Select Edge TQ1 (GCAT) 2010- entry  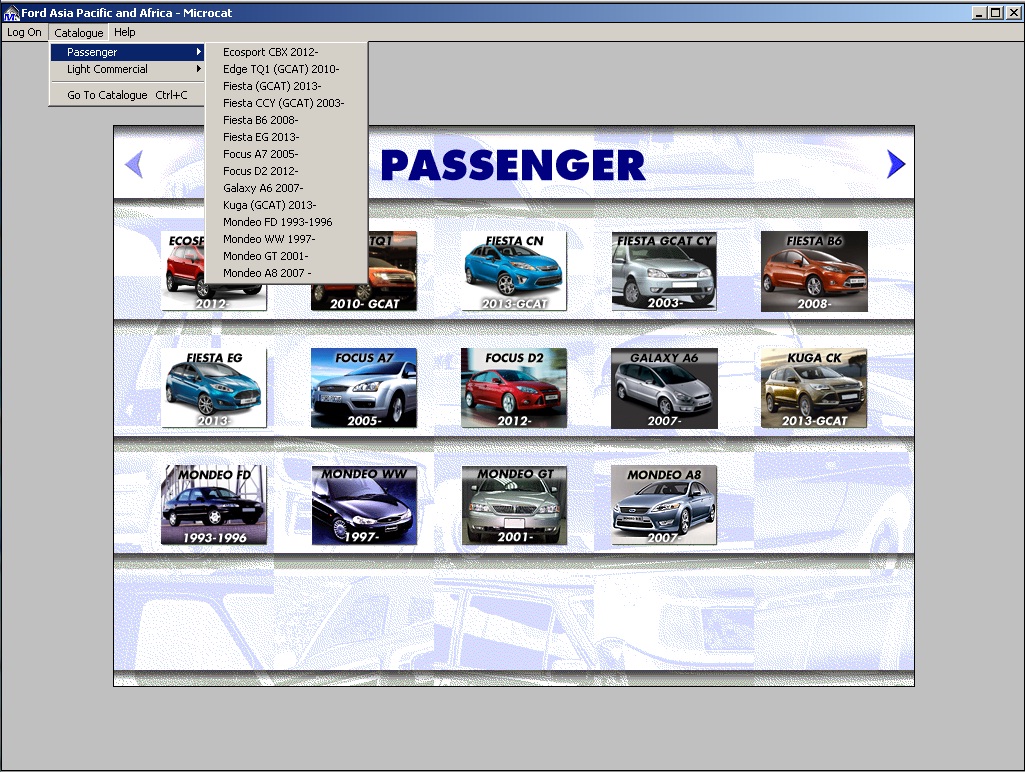[286, 69]
